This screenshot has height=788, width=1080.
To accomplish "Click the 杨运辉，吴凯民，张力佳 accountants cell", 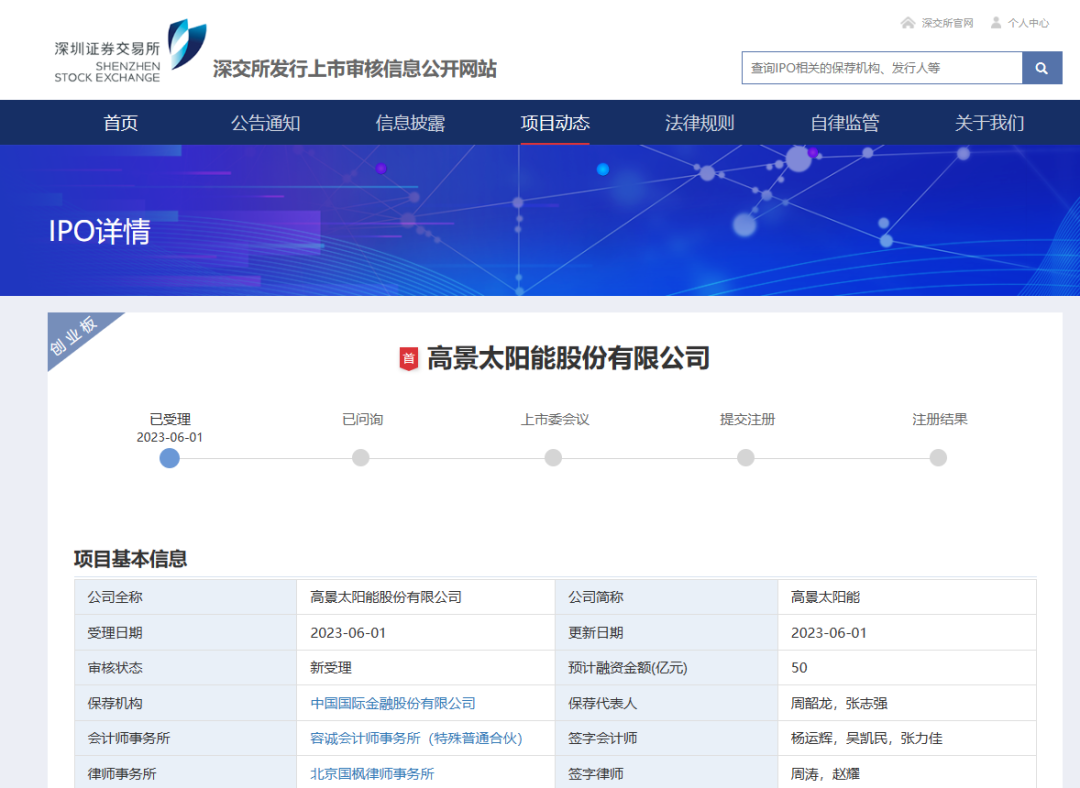I will tap(907, 738).
